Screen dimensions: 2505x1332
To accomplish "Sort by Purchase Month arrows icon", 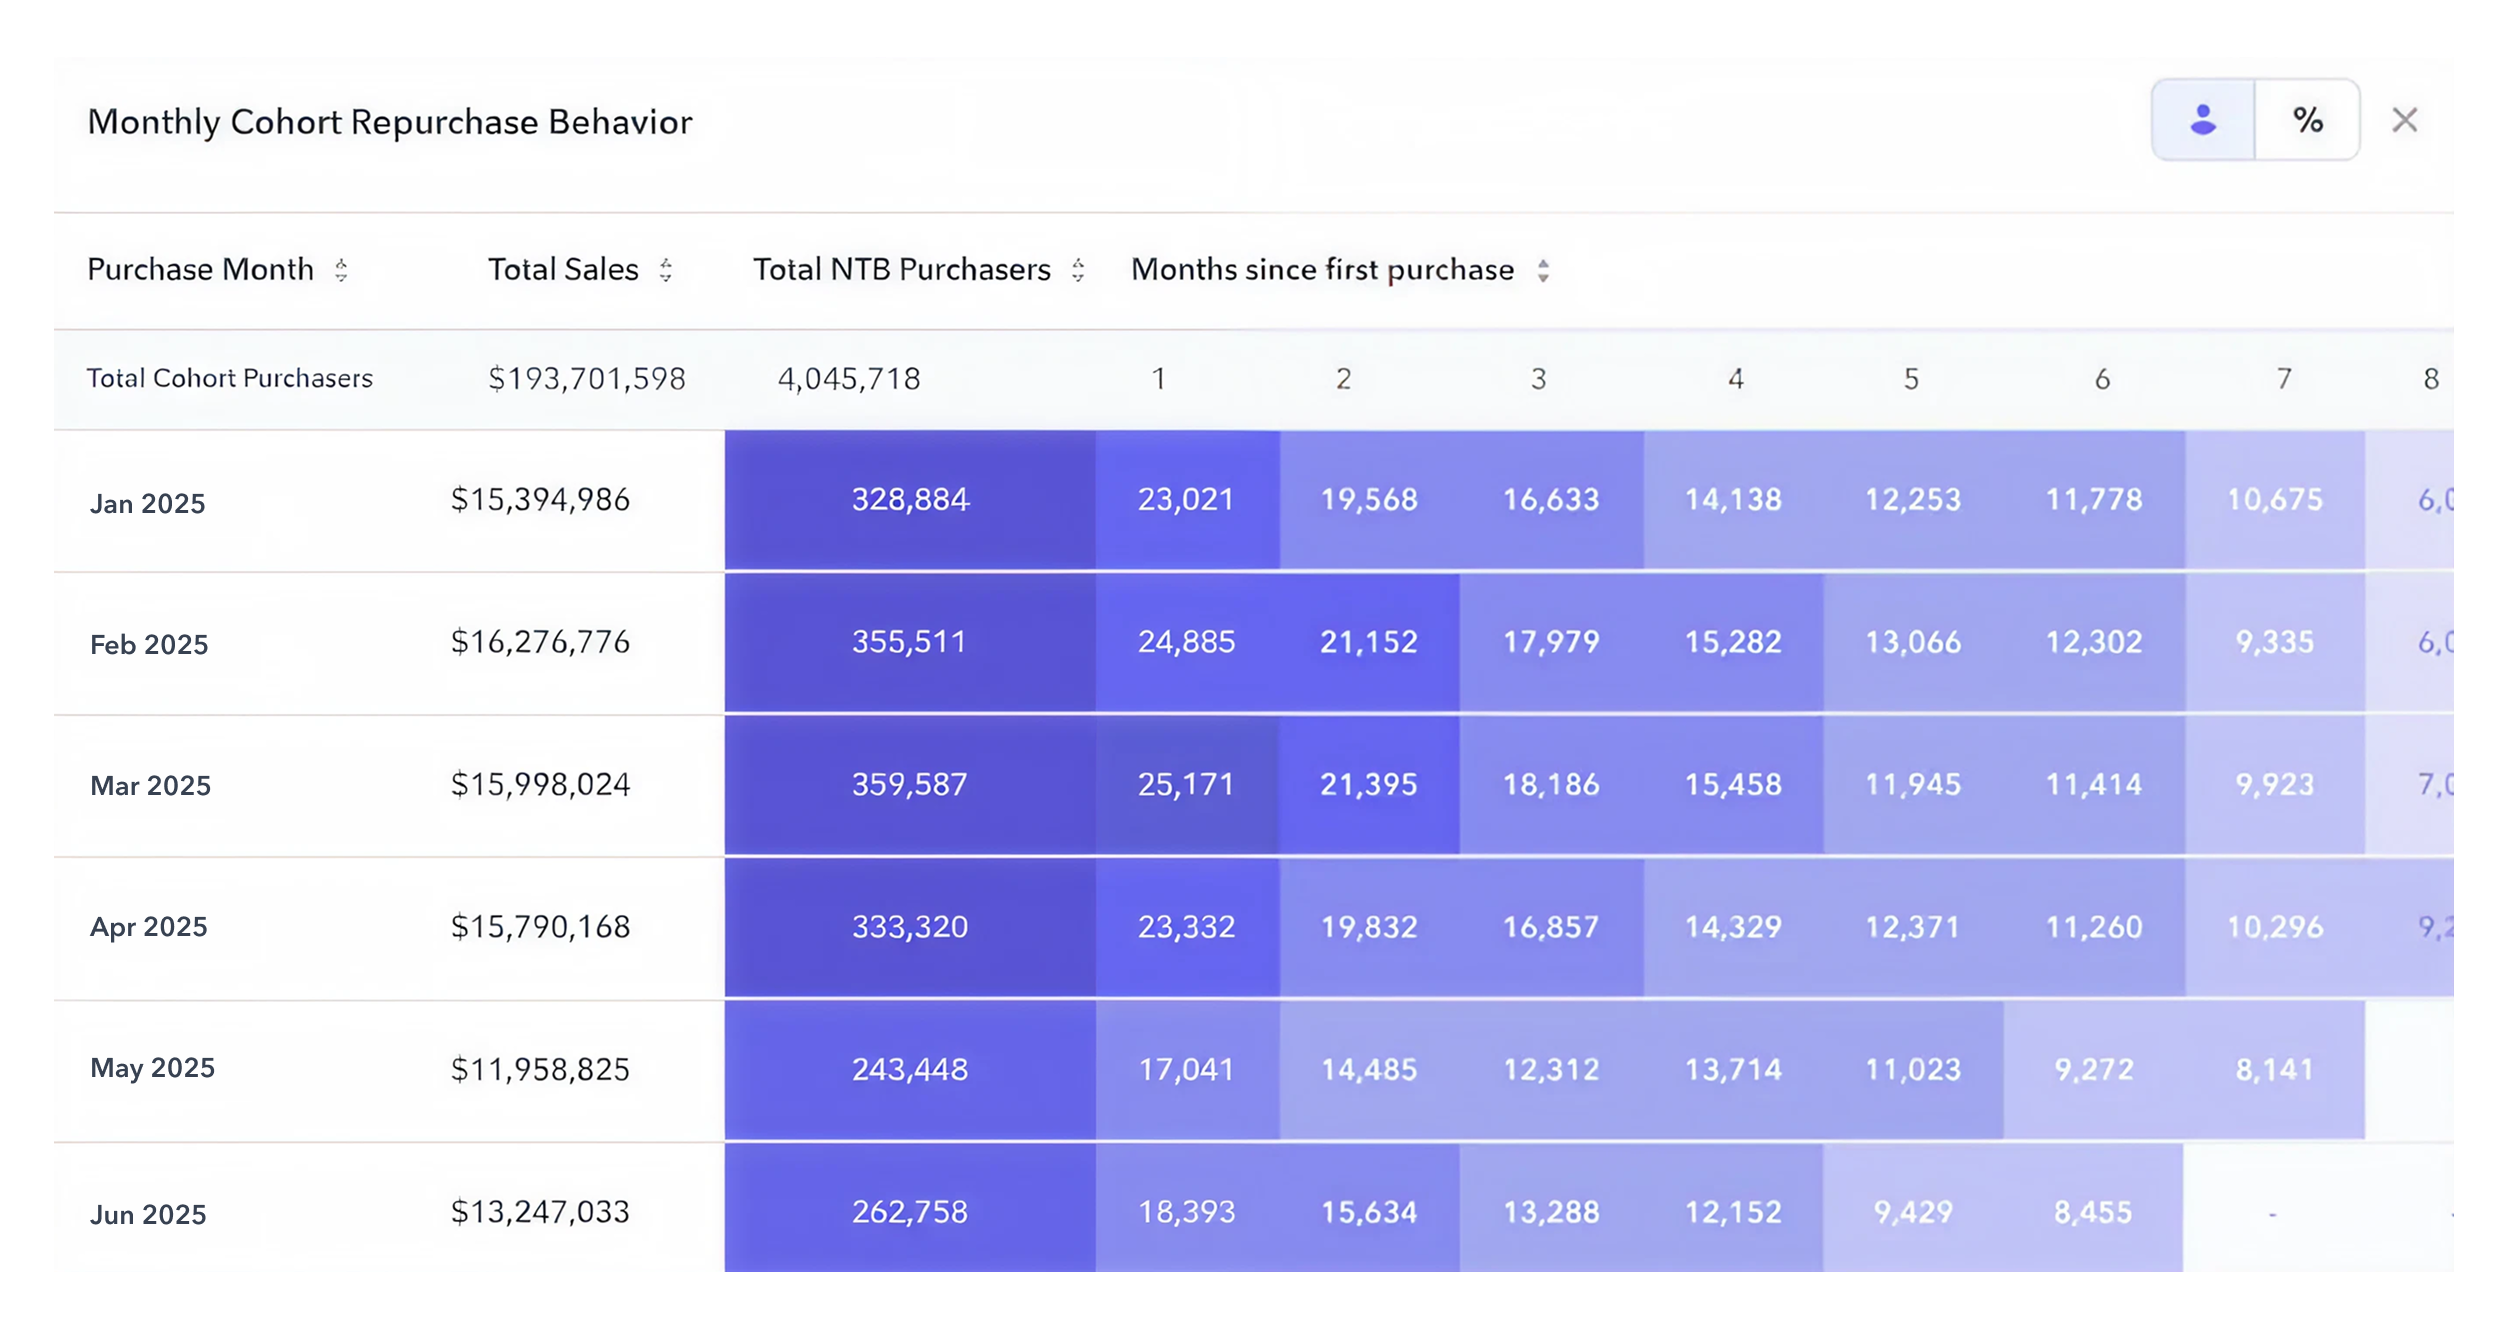I will point(341,270).
